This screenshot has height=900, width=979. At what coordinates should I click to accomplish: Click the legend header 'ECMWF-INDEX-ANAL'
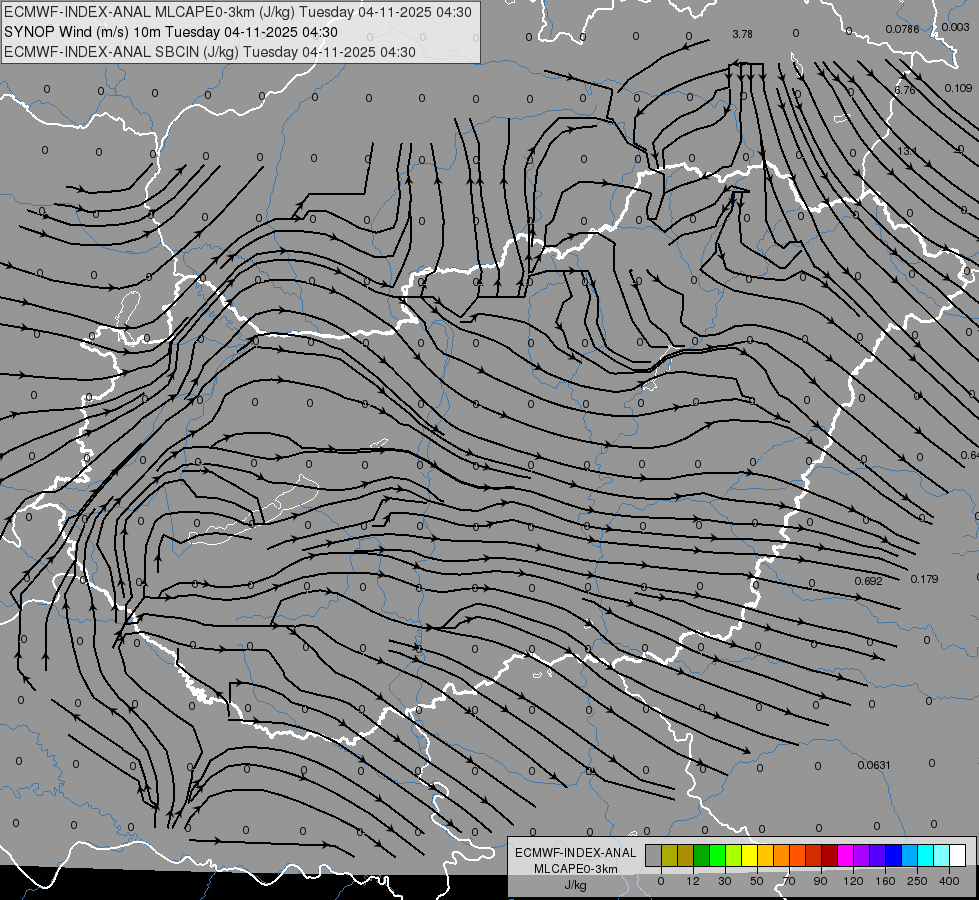click(576, 853)
